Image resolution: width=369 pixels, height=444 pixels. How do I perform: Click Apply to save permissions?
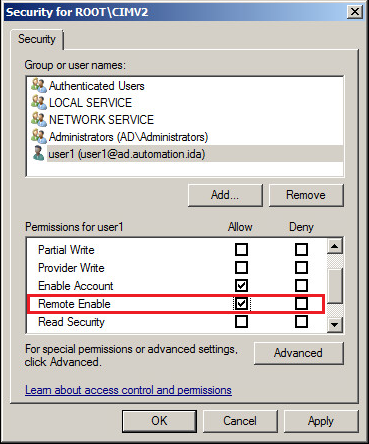(x=321, y=421)
